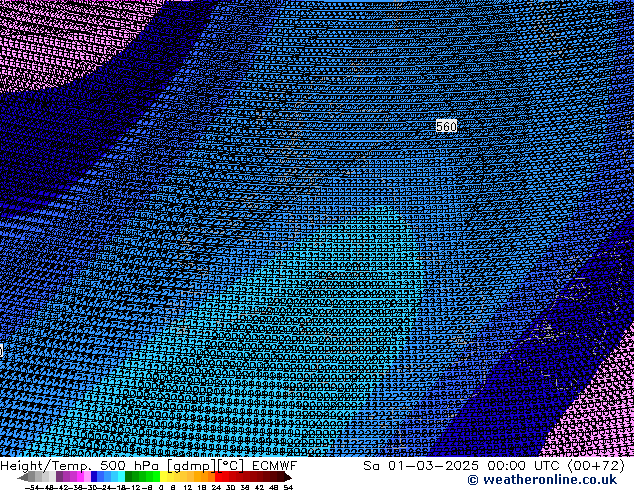This screenshot has width=634, height=490.
Task: Click the dark blue -30 legend swatch
Action: (94, 476)
